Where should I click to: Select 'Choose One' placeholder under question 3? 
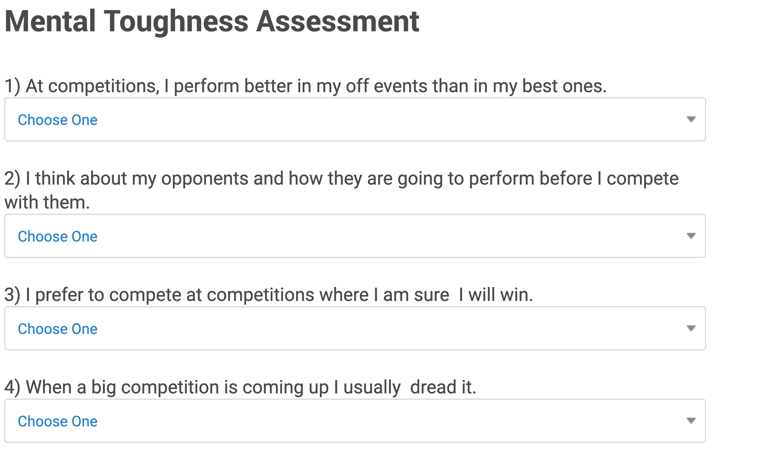coord(57,329)
